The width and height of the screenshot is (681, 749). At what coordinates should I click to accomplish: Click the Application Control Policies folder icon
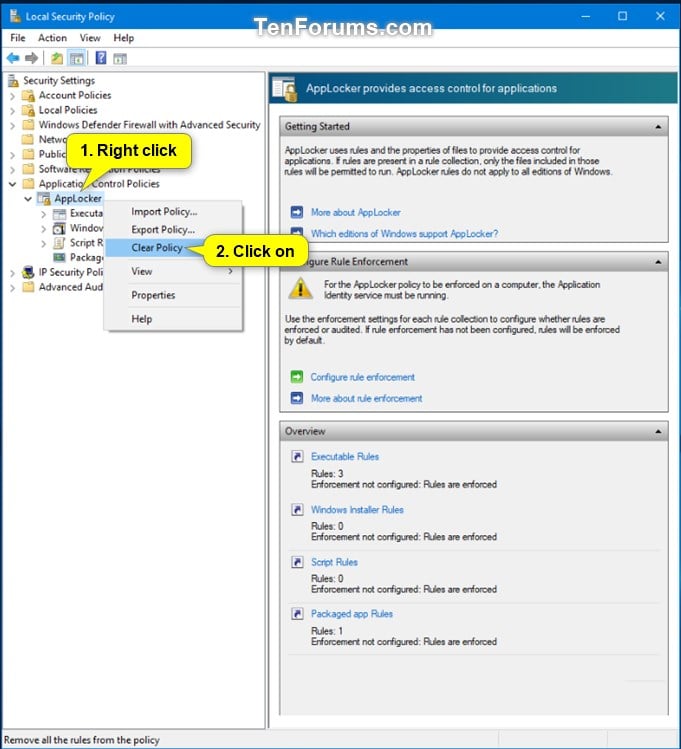pyautogui.click(x=29, y=184)
